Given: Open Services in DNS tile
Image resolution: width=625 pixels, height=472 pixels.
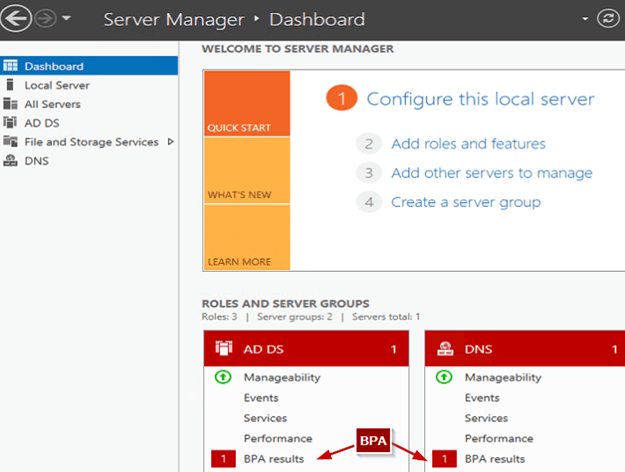Looking at the screenshot, I should point(486,418).
